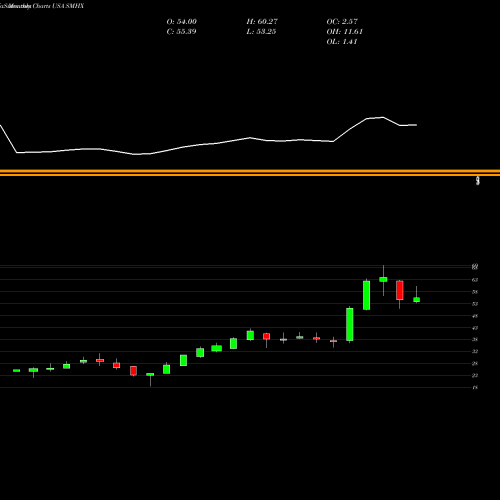This screenshot has width=500, height=500.
Task: Click the OC: 2.57 reading
Action: click(x=342, y=22)
